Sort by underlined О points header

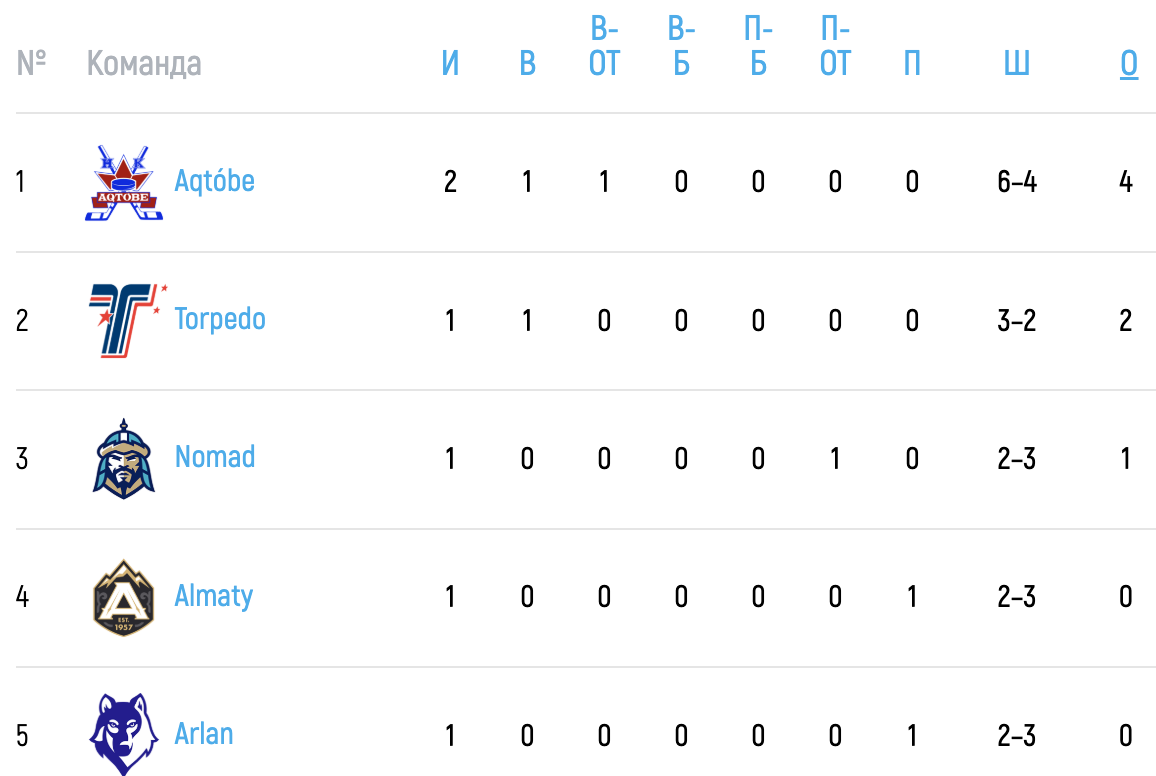coord(1129,64)
